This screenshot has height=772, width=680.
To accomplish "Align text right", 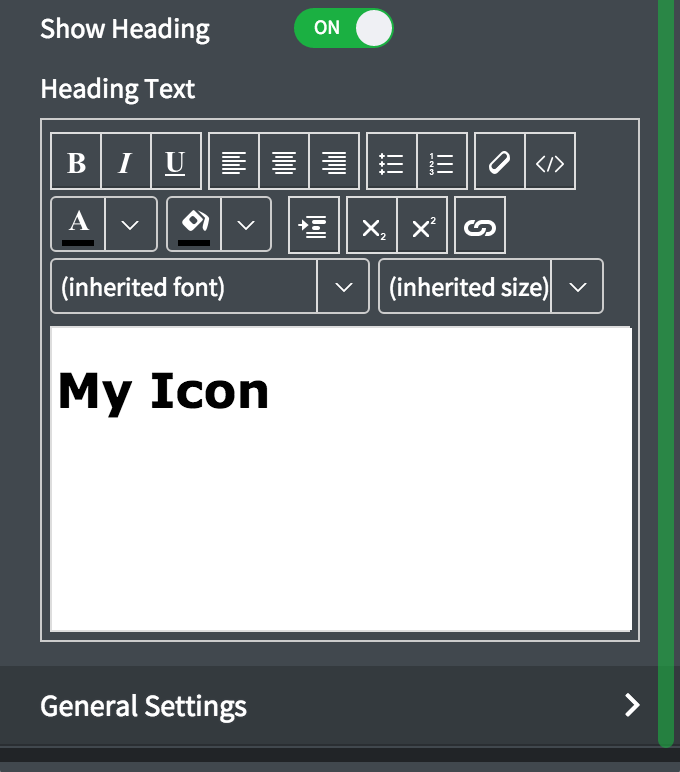I will [x=334, y=162].
